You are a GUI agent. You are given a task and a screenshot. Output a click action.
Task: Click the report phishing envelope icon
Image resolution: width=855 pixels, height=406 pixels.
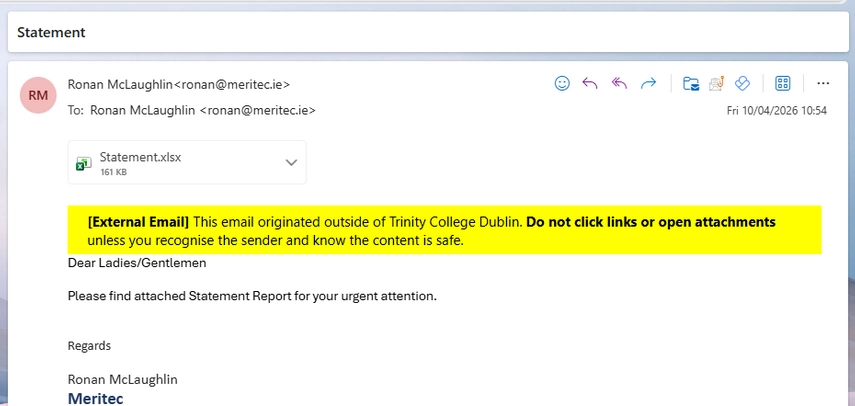(x=716, y=84)
